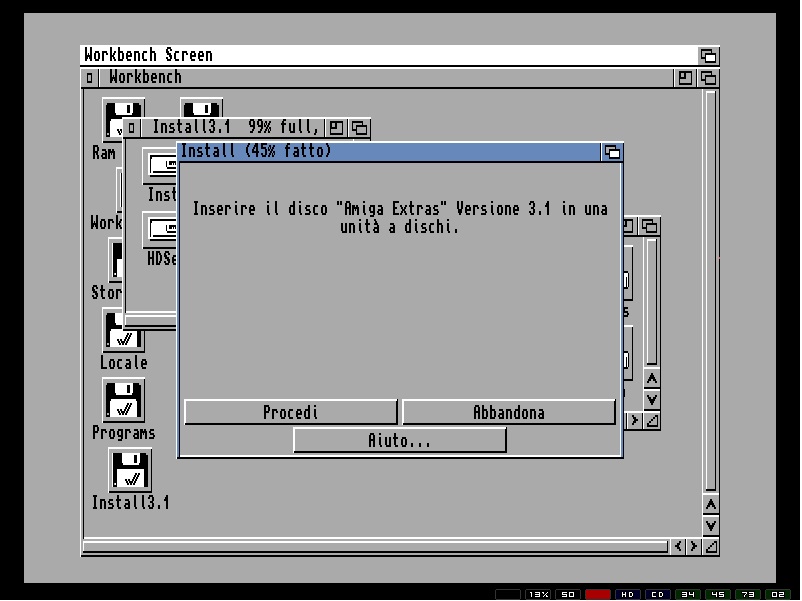Click the Install dialog title bar
The image size is (802, 601).
click(389, 152)
